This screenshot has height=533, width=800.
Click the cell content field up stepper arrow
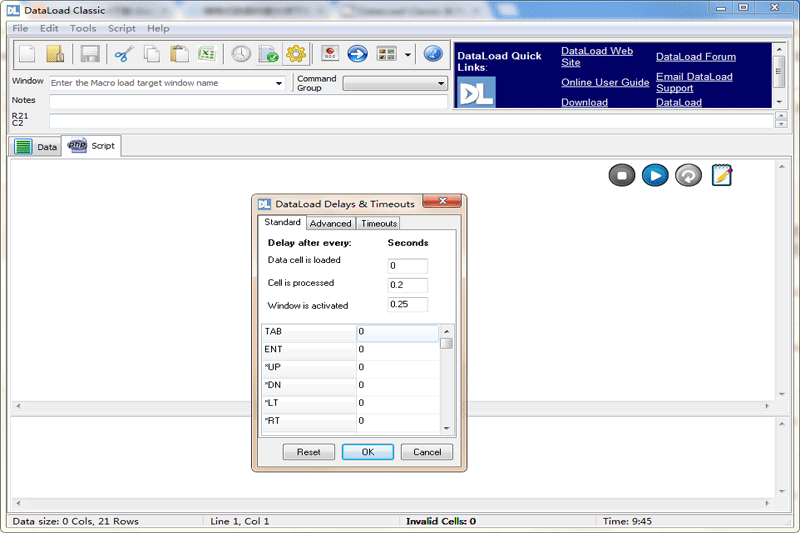(781, 117)
